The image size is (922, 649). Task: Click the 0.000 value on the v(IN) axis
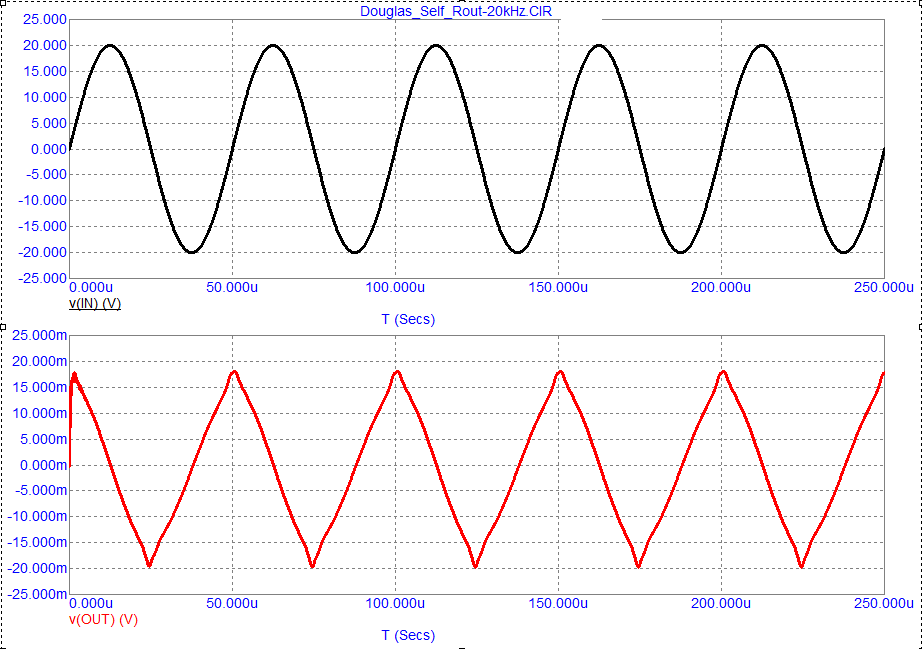tap(48, 149)
